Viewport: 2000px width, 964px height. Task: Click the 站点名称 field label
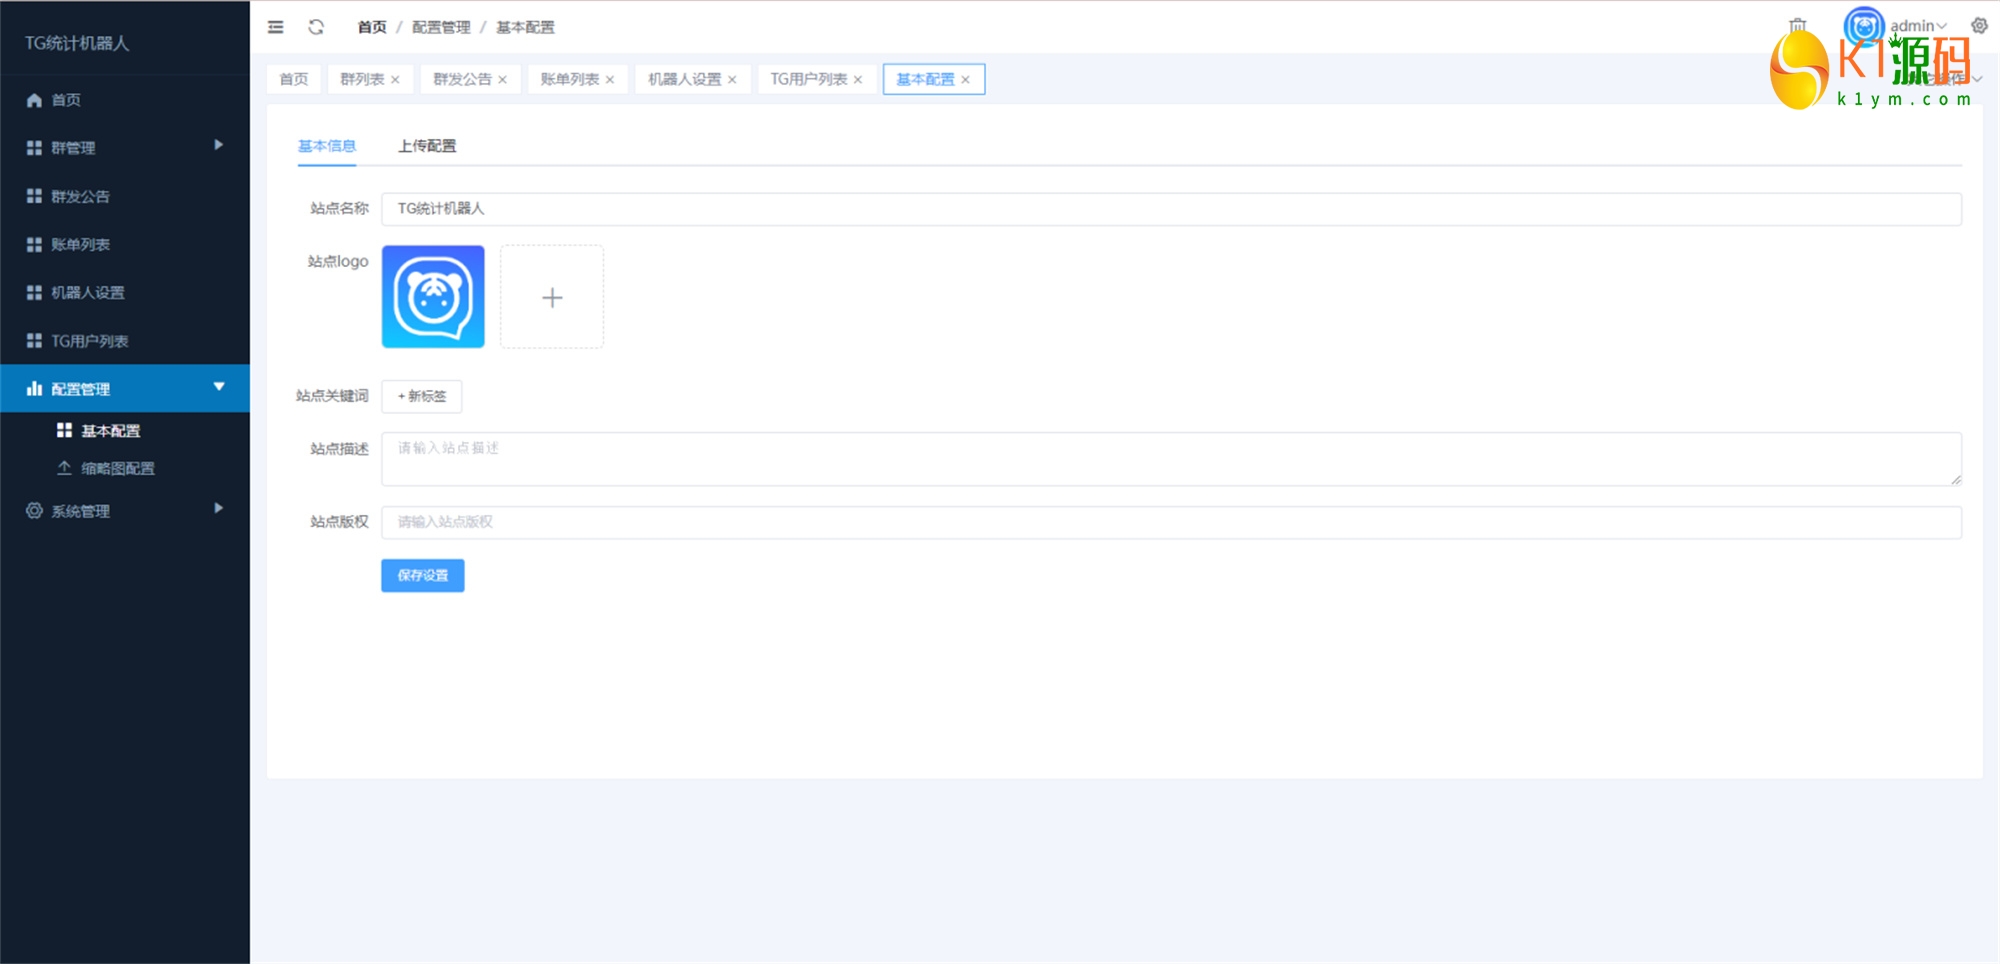point(339,208)
